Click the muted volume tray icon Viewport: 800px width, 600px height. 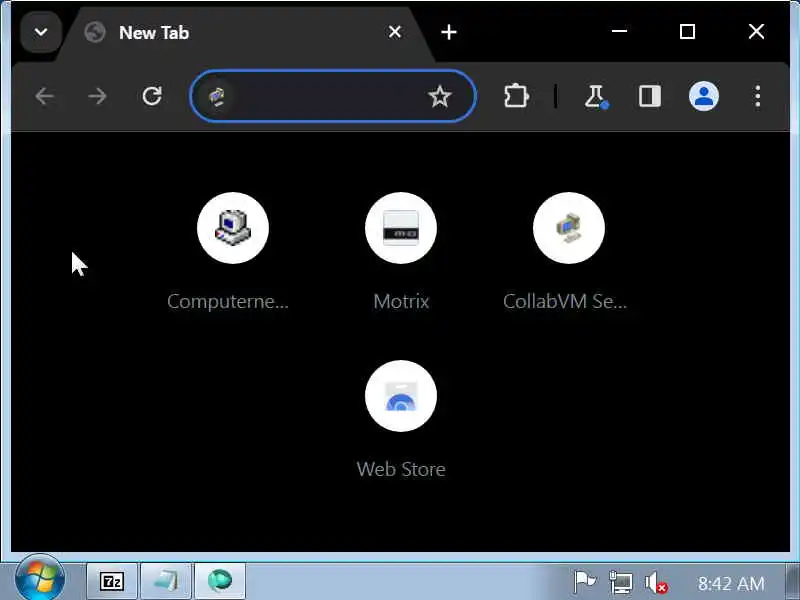pos(656,583)
